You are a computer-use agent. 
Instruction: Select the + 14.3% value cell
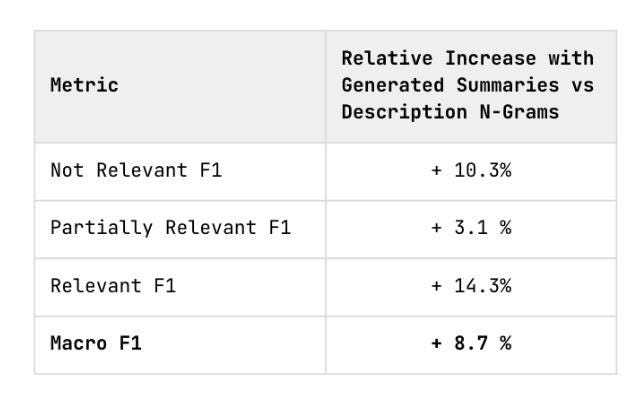pos(471,286)
